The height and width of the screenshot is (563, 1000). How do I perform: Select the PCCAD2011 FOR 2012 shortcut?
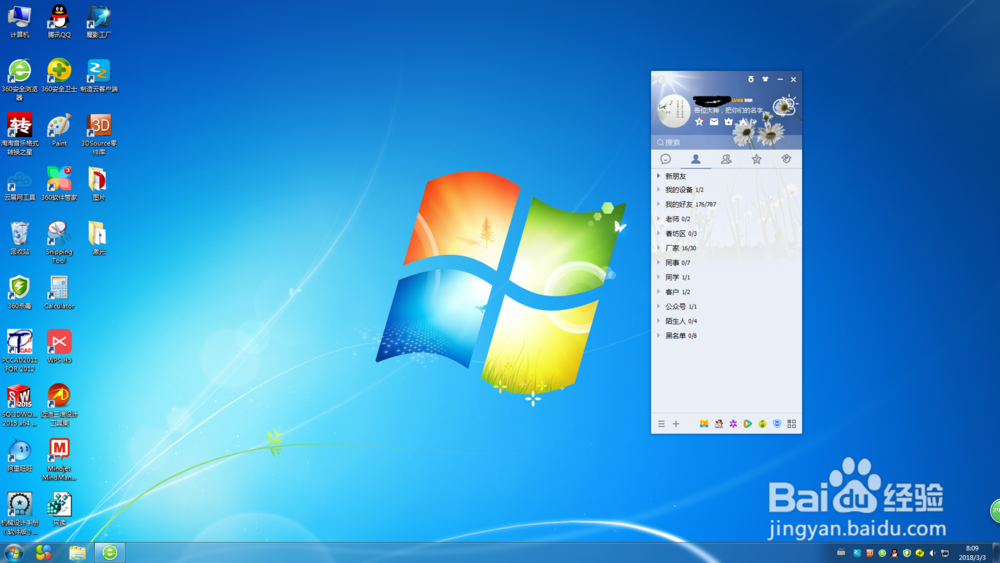click(20, 351)
